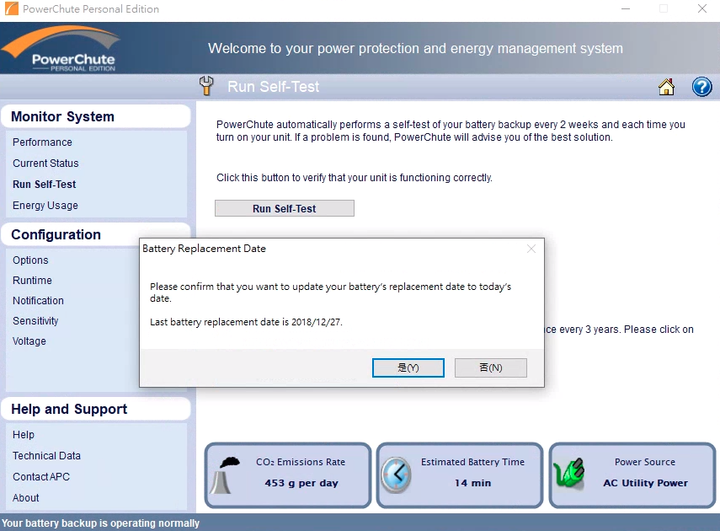Open Voltage settings
This screenshot has height=531, width=720.
29,341
